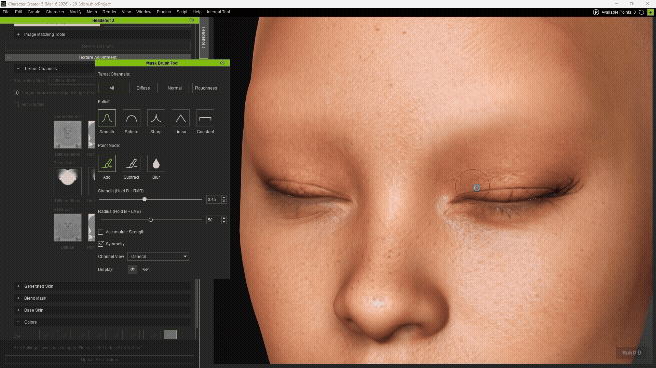Choose the Blur paint mode droplet icon
Screen dimensions: 656x368
pos(156,164)
